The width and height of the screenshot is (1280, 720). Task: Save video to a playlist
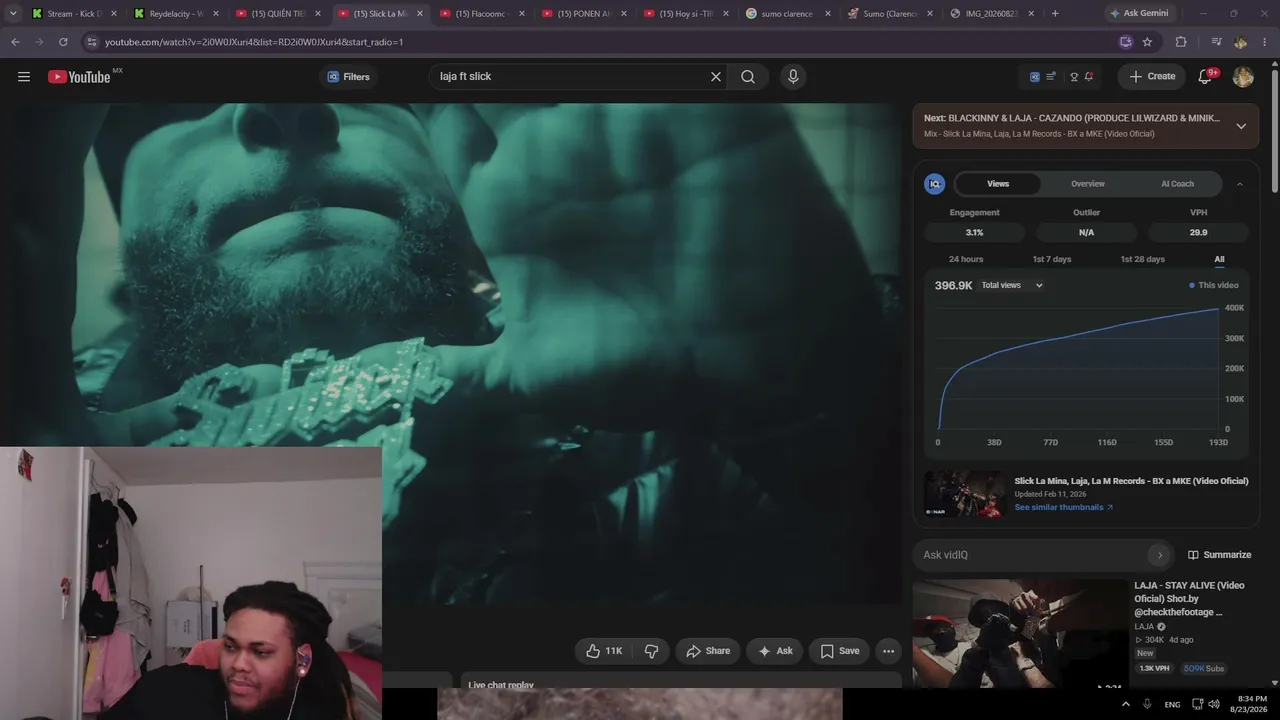tap(839, 651)
